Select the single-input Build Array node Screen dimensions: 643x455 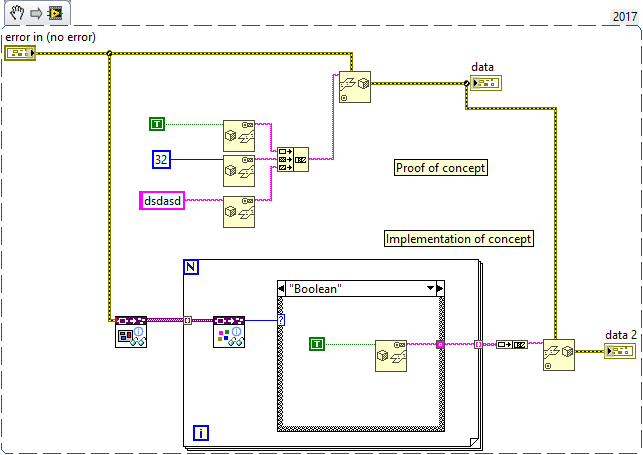(512, 345)
